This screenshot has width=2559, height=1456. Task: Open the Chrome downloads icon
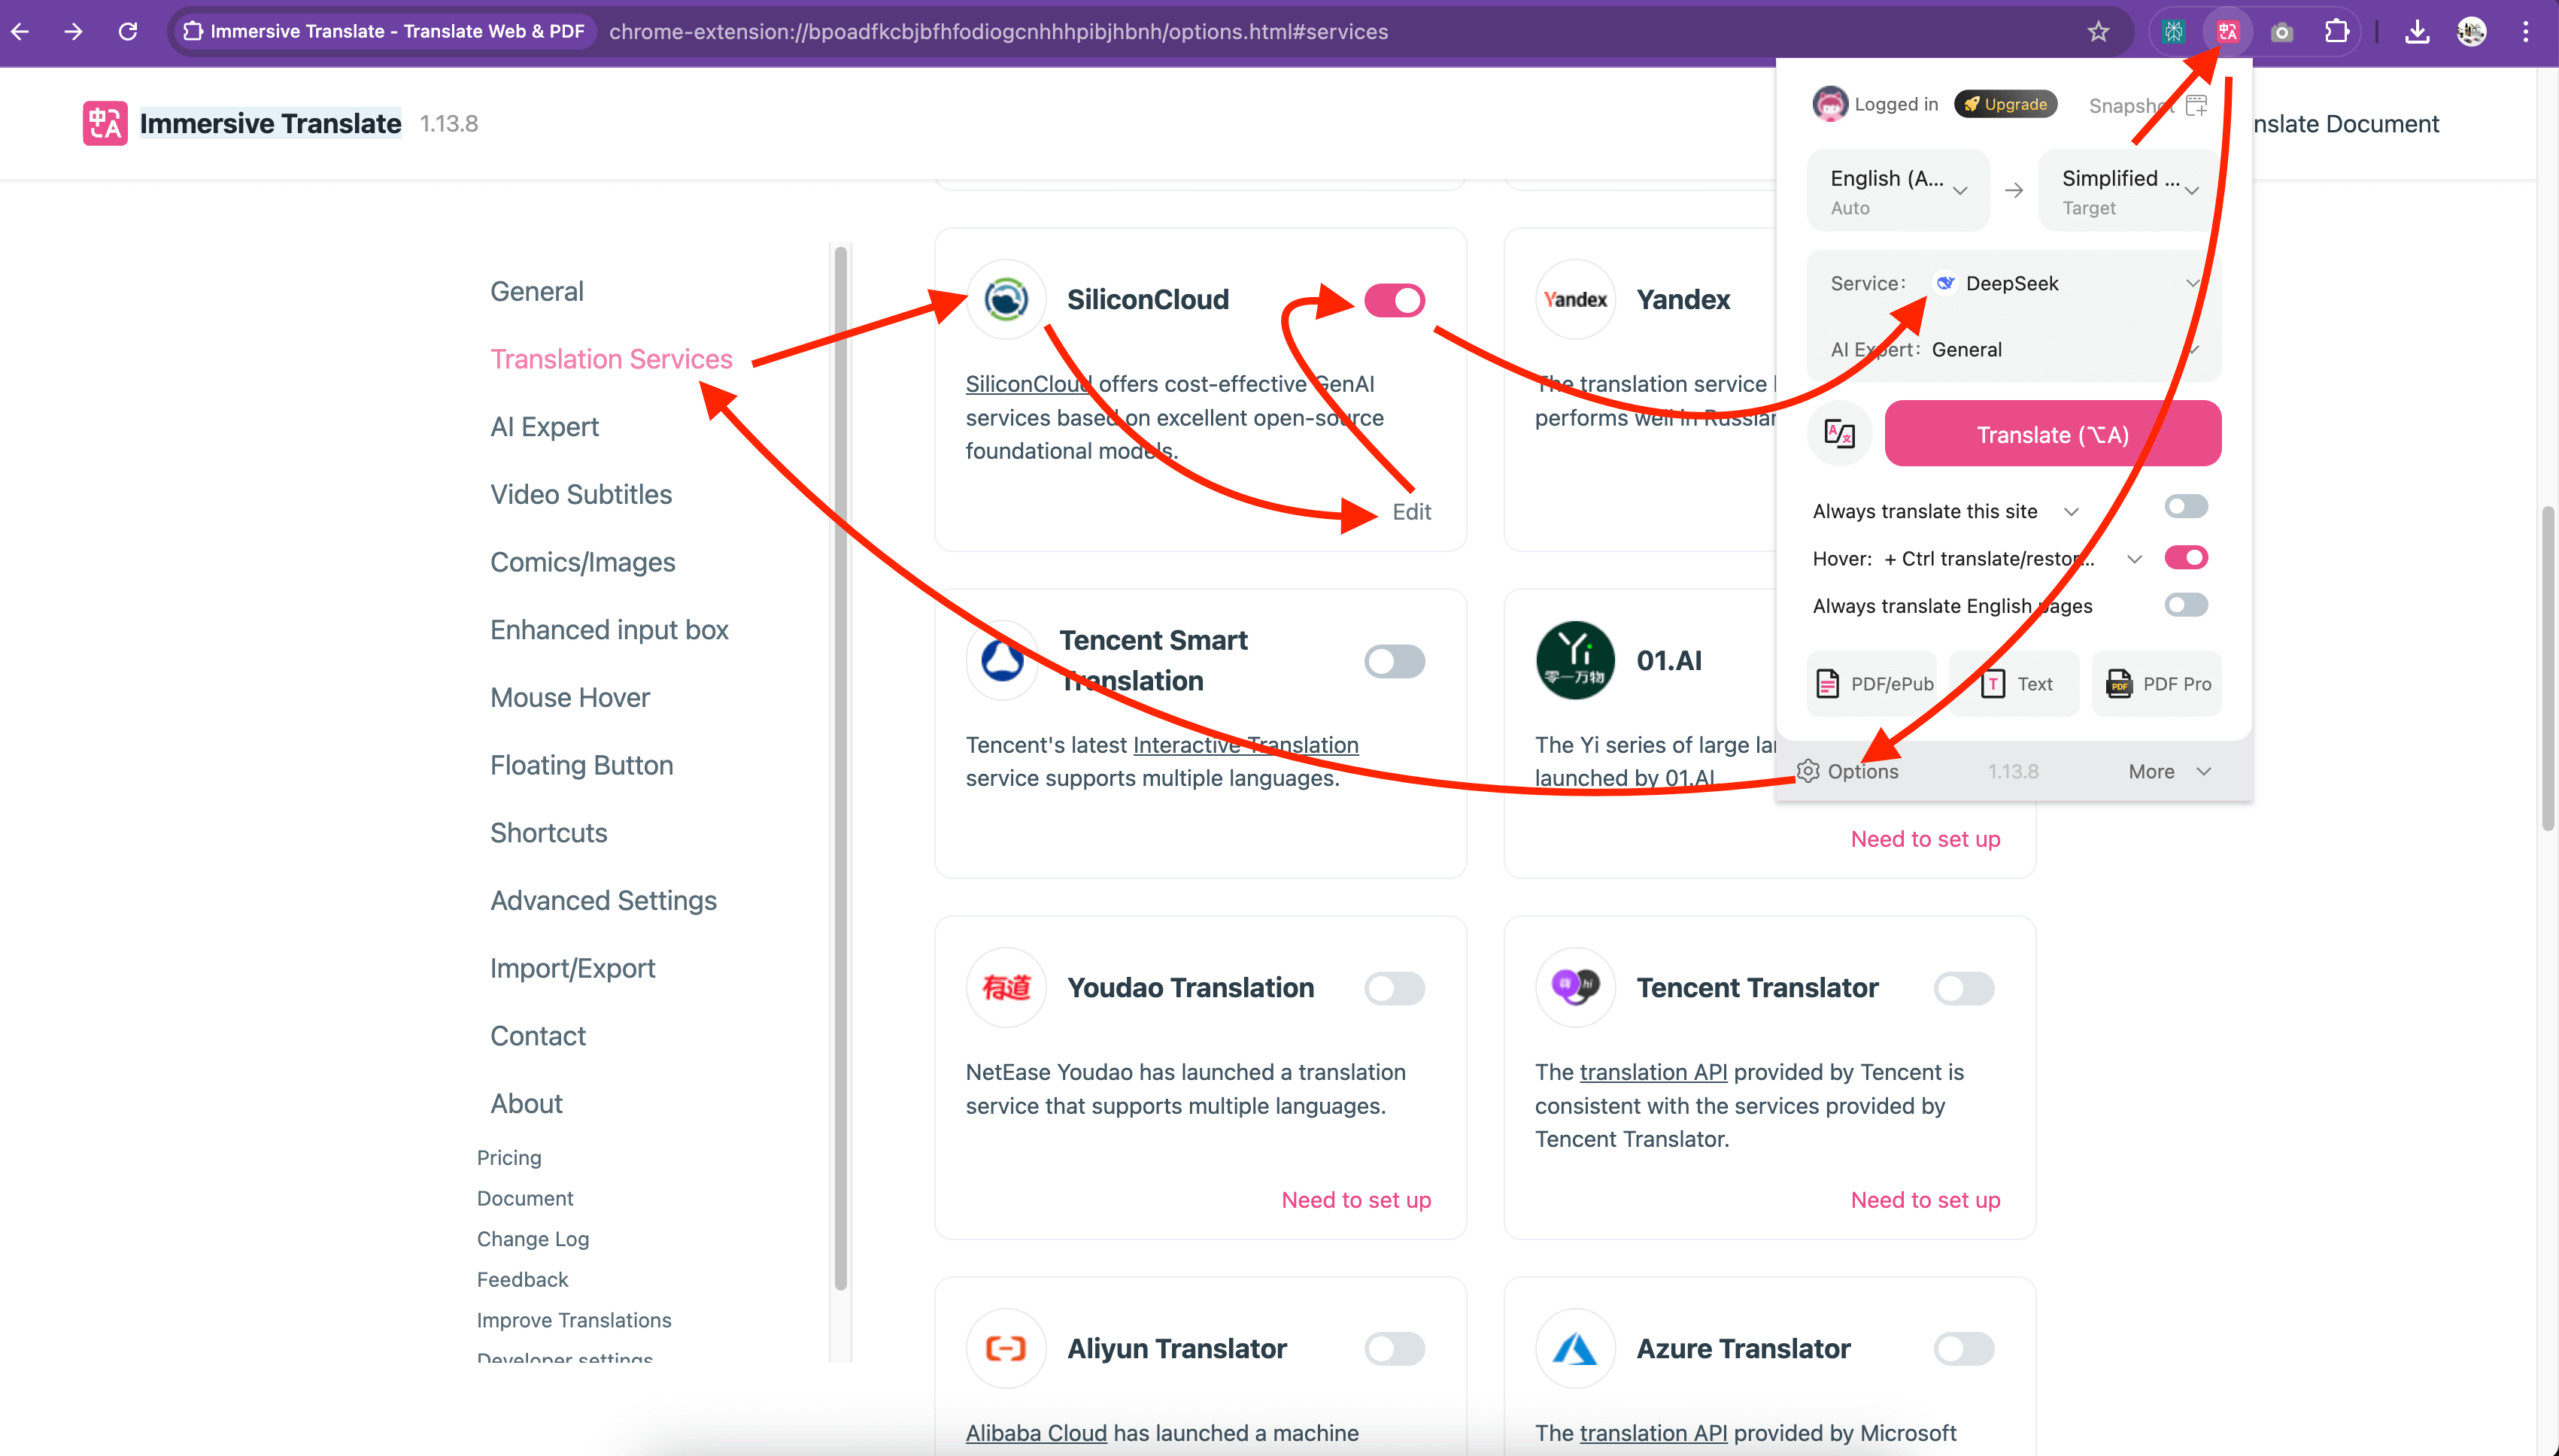coord(2417,32)
